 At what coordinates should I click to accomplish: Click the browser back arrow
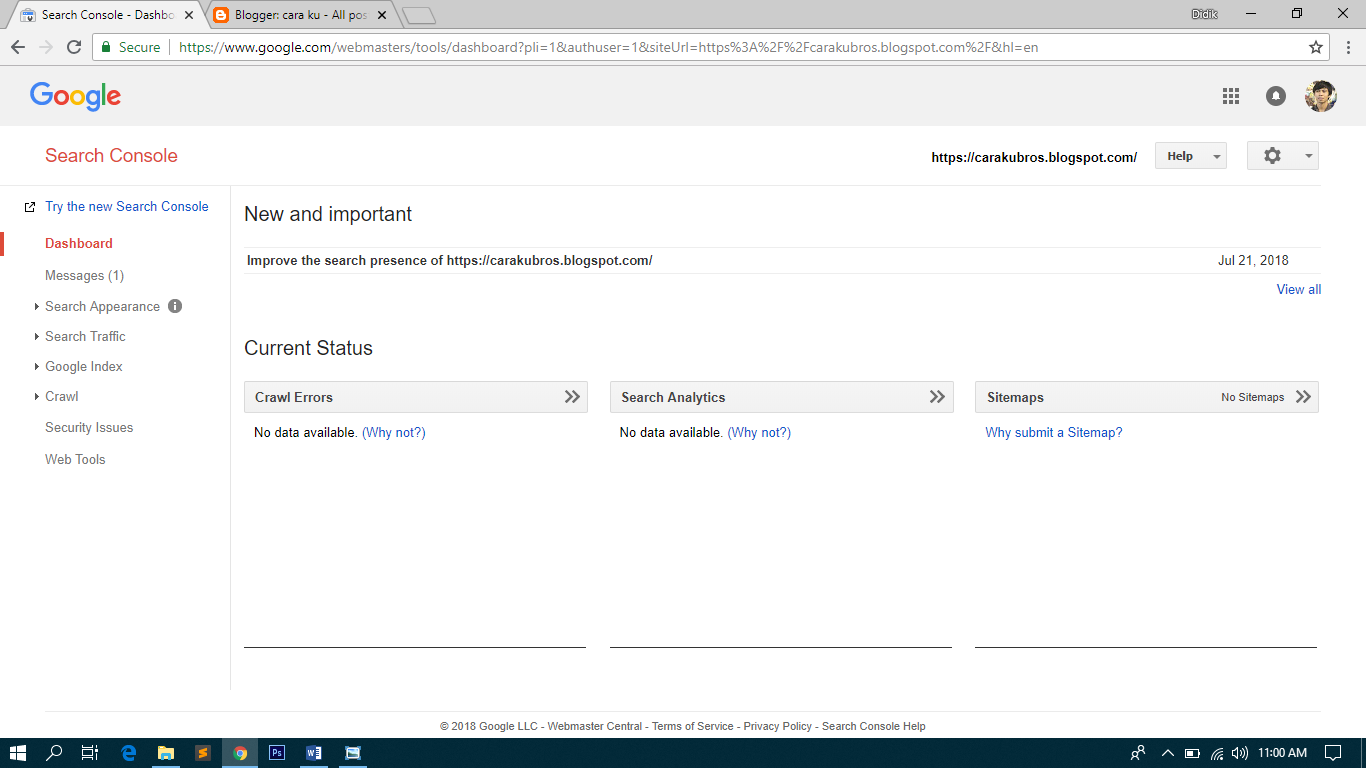point(18,47)
